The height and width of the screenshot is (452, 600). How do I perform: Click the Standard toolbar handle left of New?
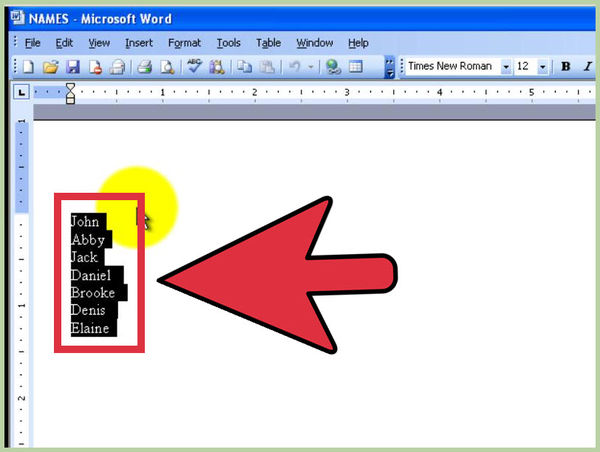pos(15,67)
